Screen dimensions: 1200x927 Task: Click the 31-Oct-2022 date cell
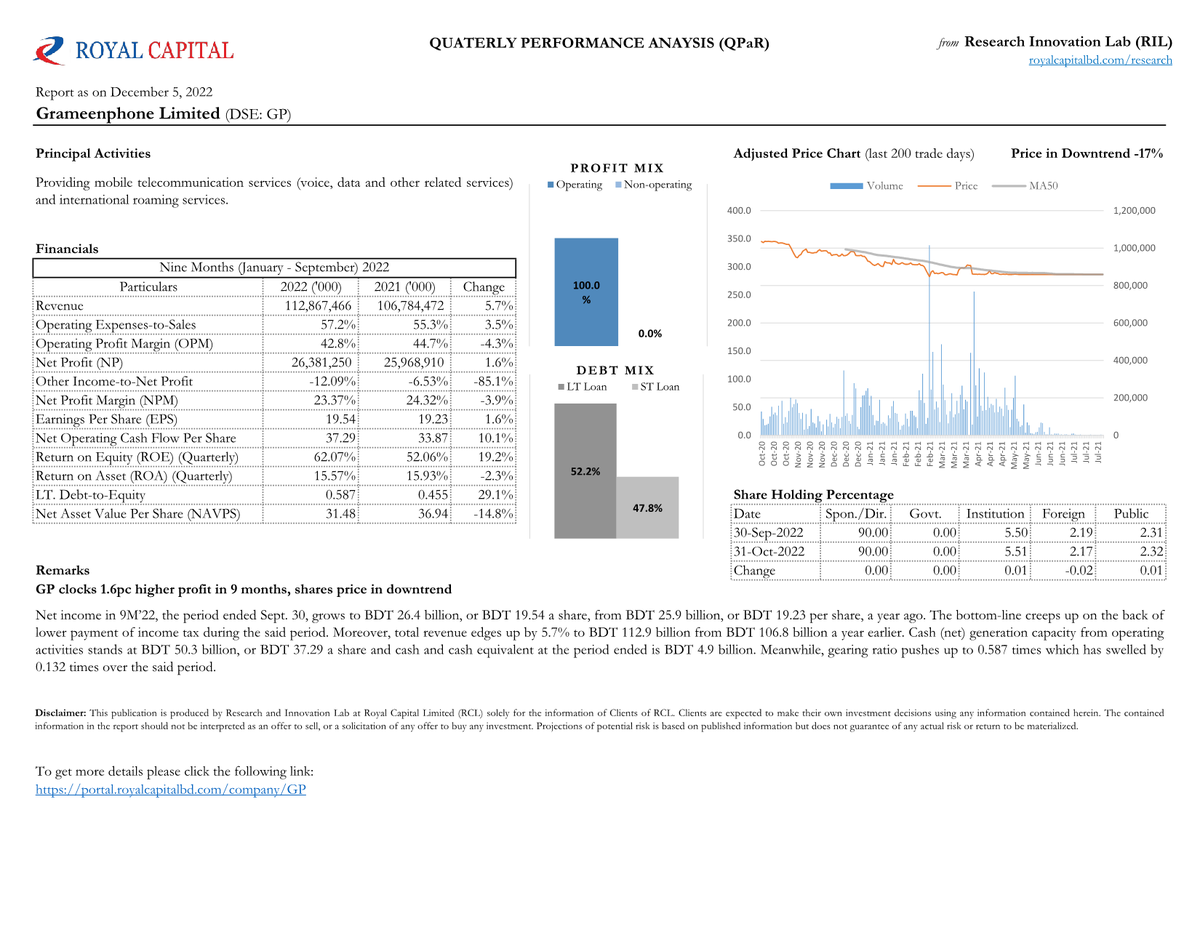click(769, 552)
